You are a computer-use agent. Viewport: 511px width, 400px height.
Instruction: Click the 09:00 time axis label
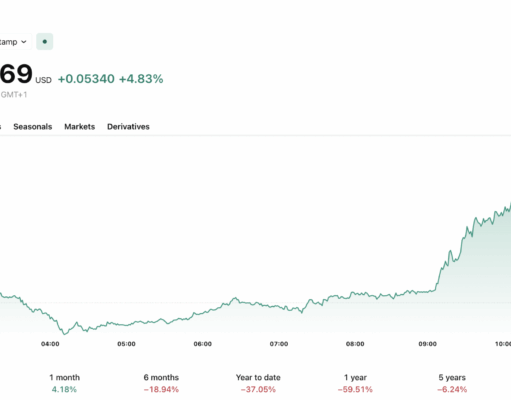tap(428, 344)
